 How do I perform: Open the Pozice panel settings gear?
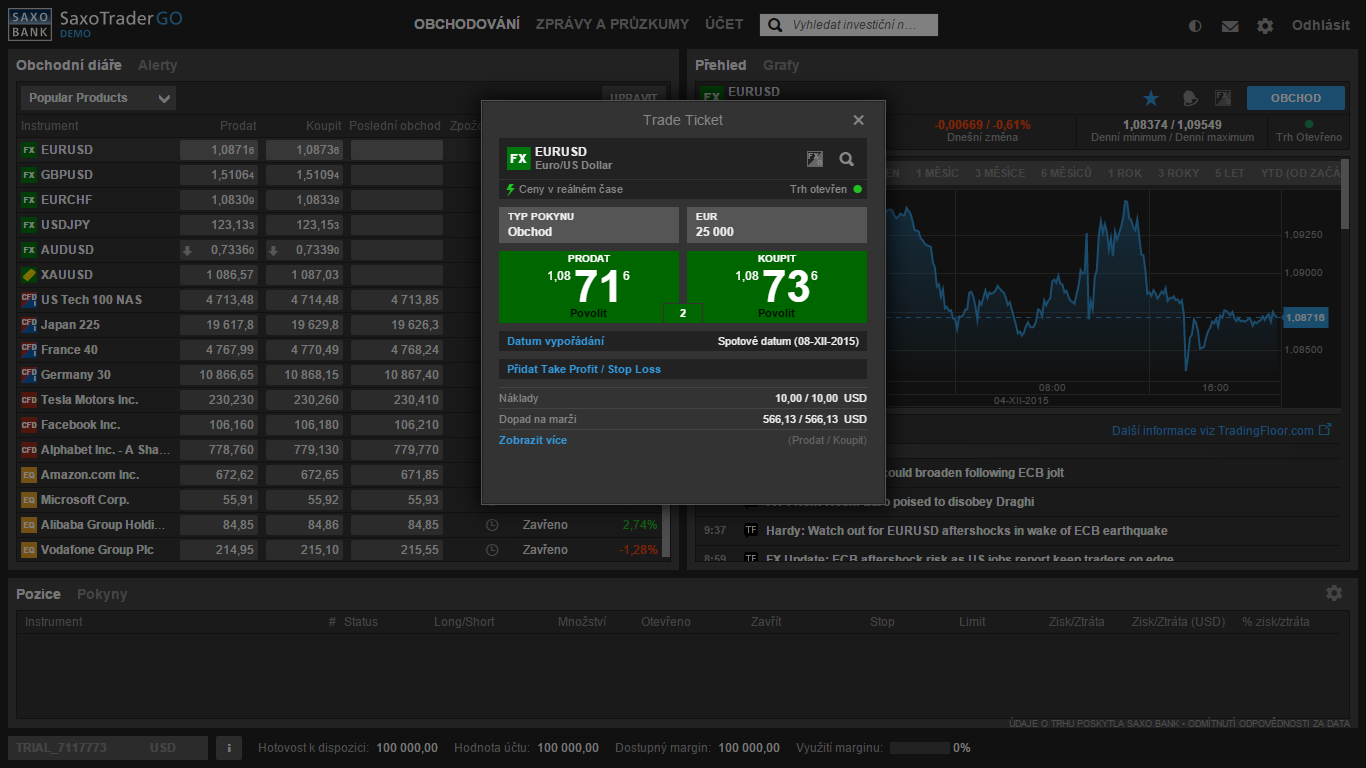1334,593
